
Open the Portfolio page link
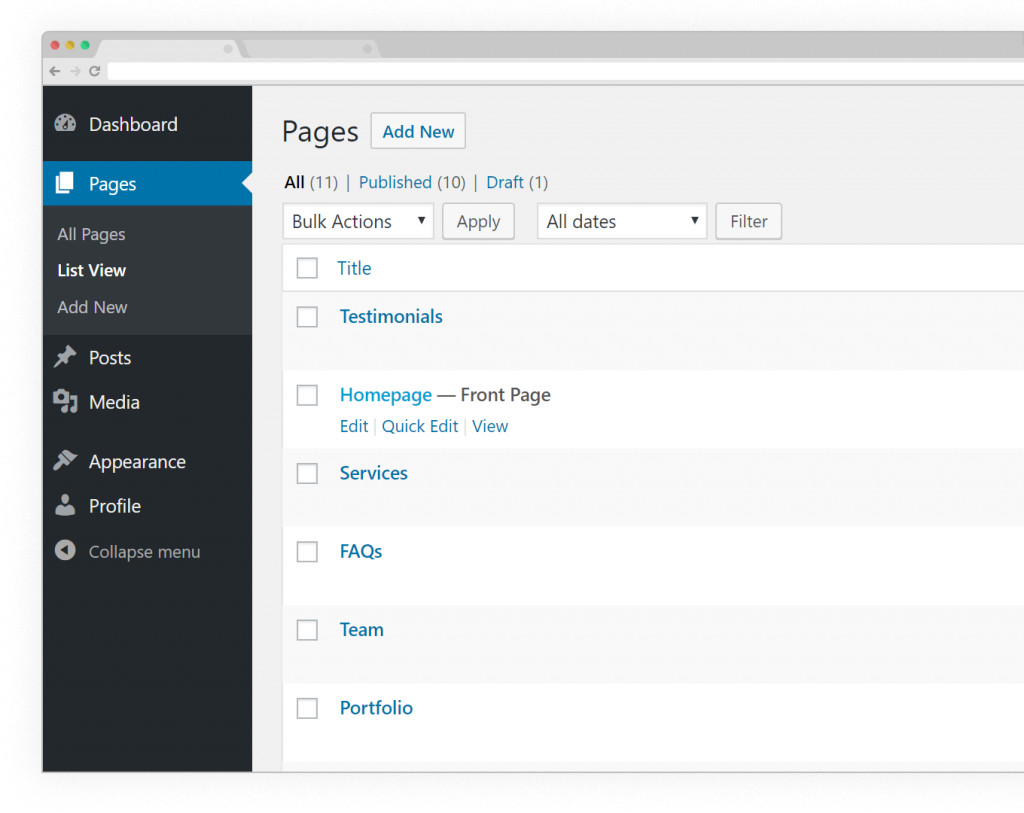(x=376, y=708)
